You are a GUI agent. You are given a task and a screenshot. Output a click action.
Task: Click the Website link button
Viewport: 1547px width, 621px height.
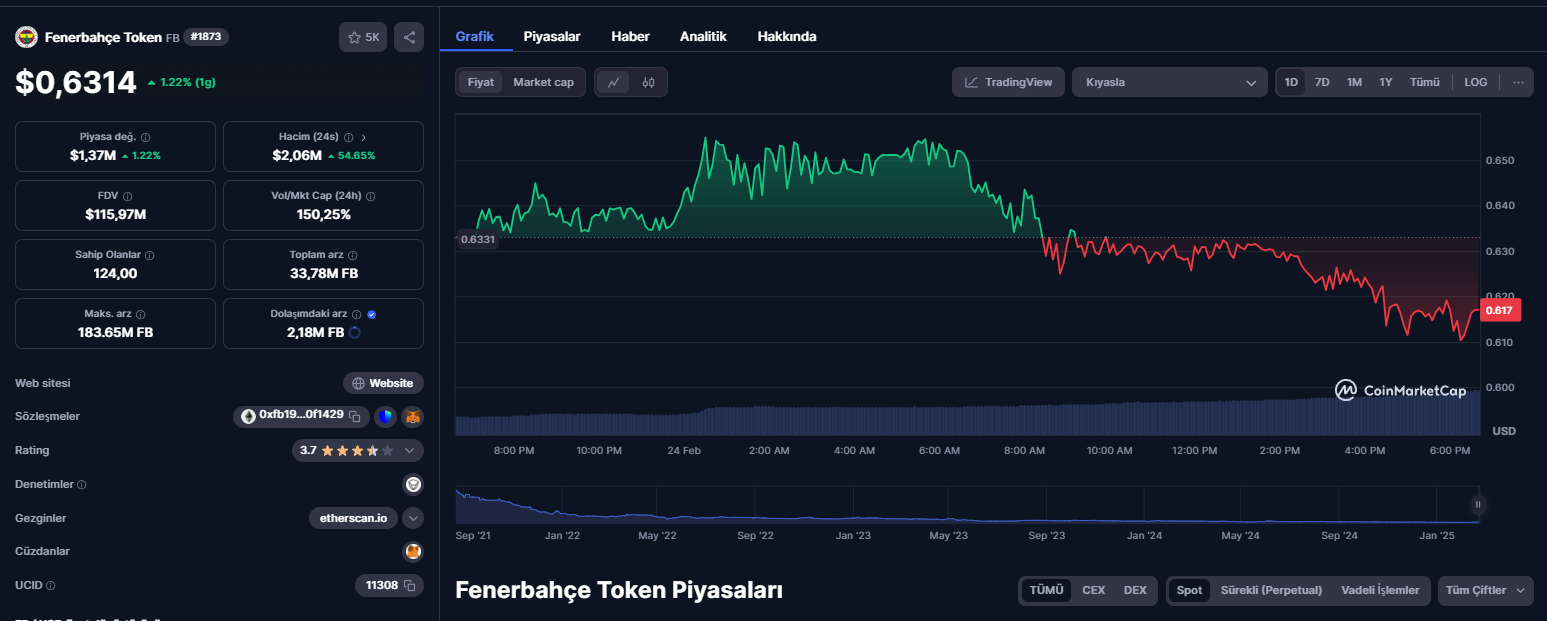[x=383, y=383]
